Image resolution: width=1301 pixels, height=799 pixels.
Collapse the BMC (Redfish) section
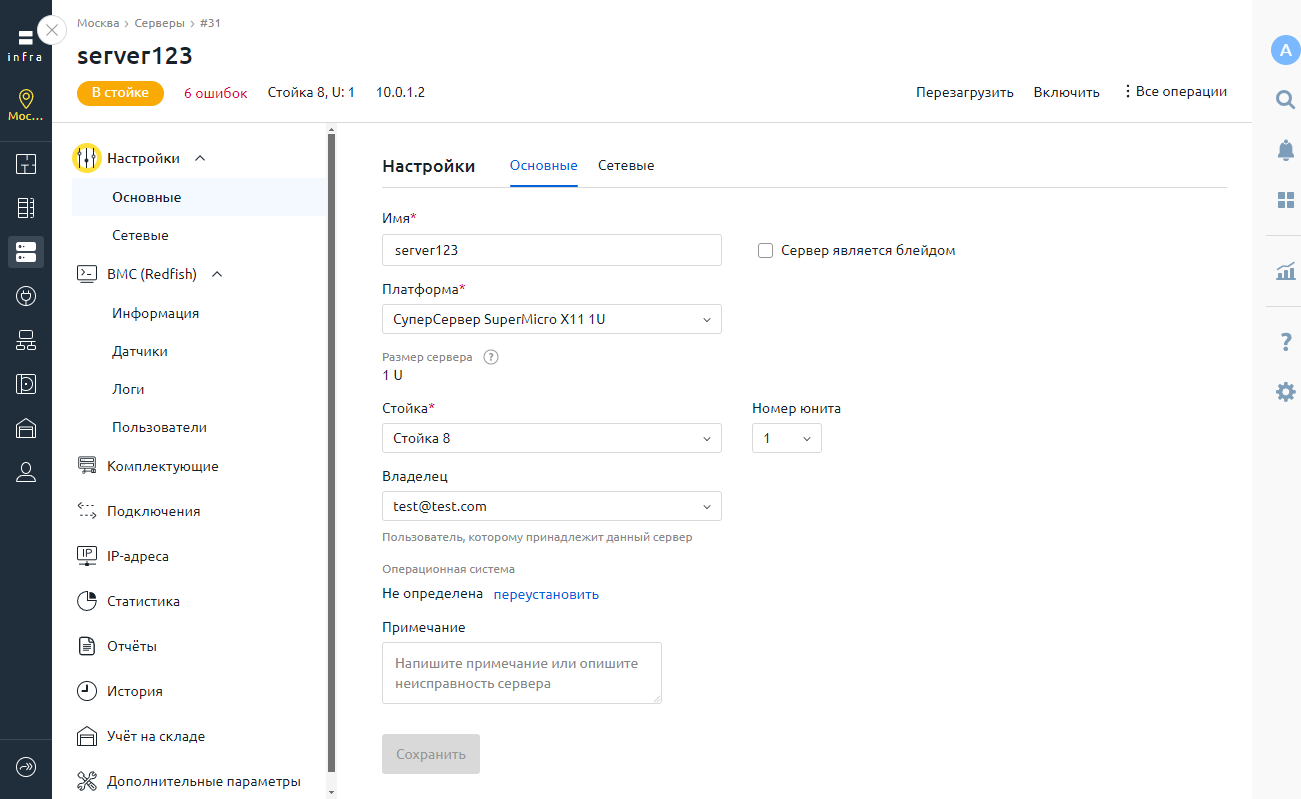[217, 274]
